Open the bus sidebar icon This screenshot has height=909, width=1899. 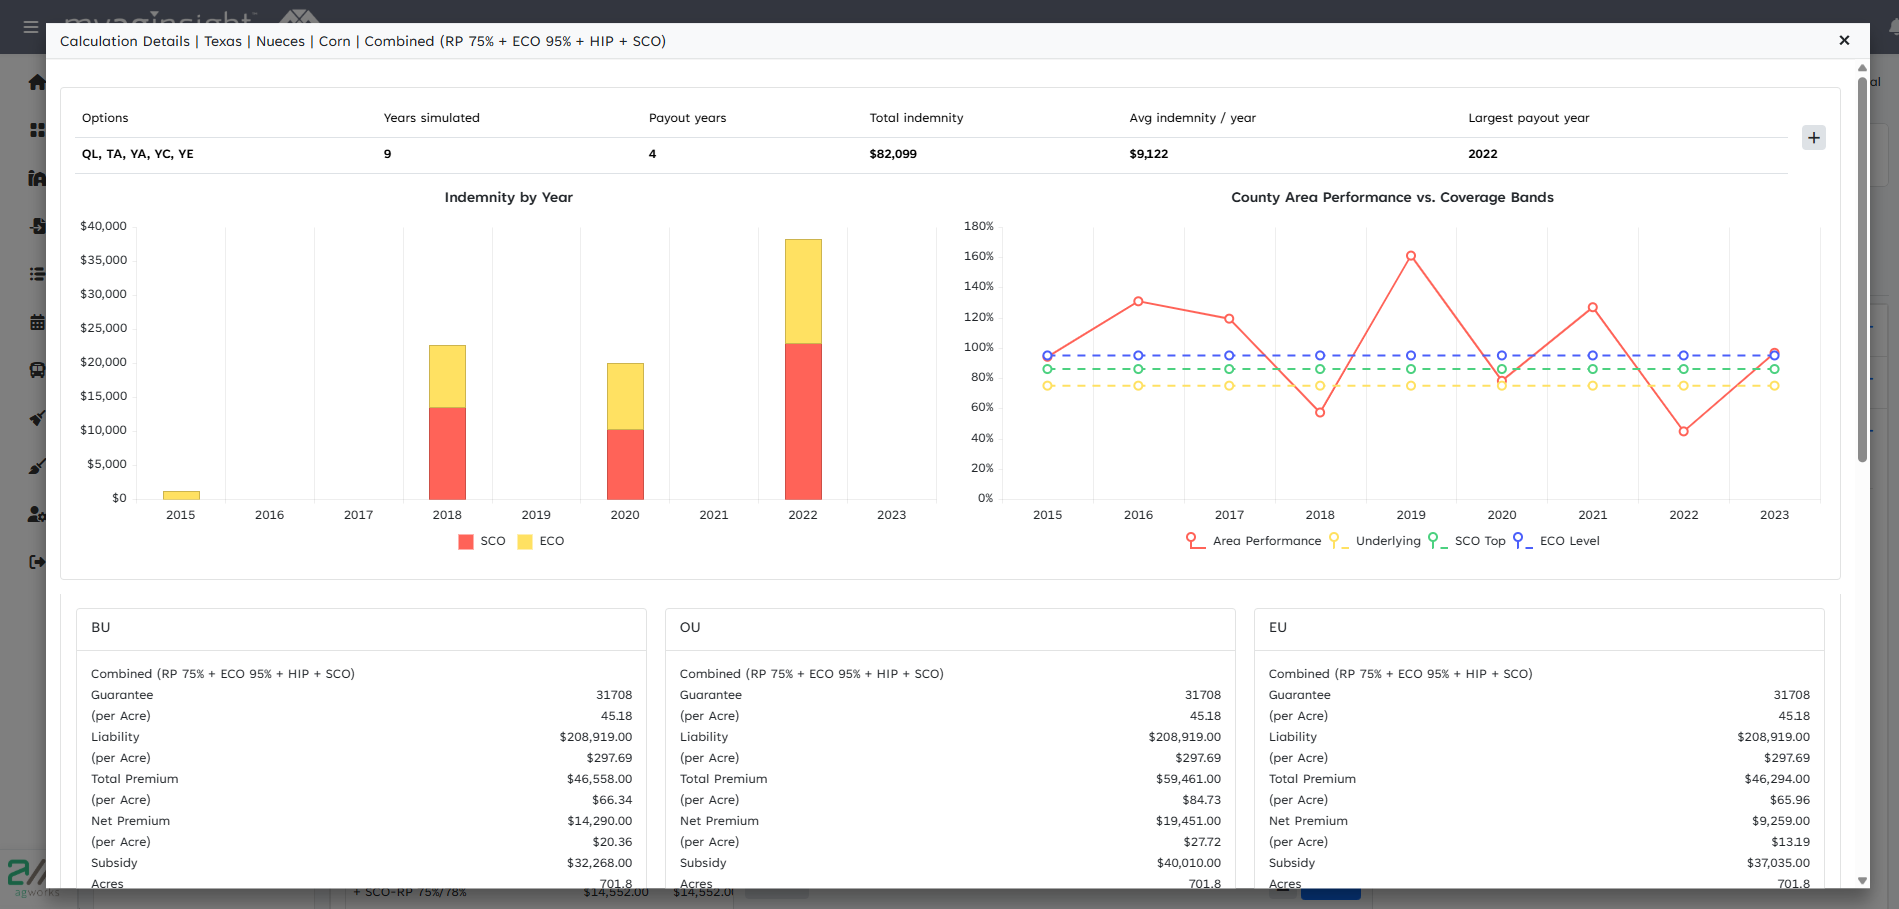click(37, 370)
